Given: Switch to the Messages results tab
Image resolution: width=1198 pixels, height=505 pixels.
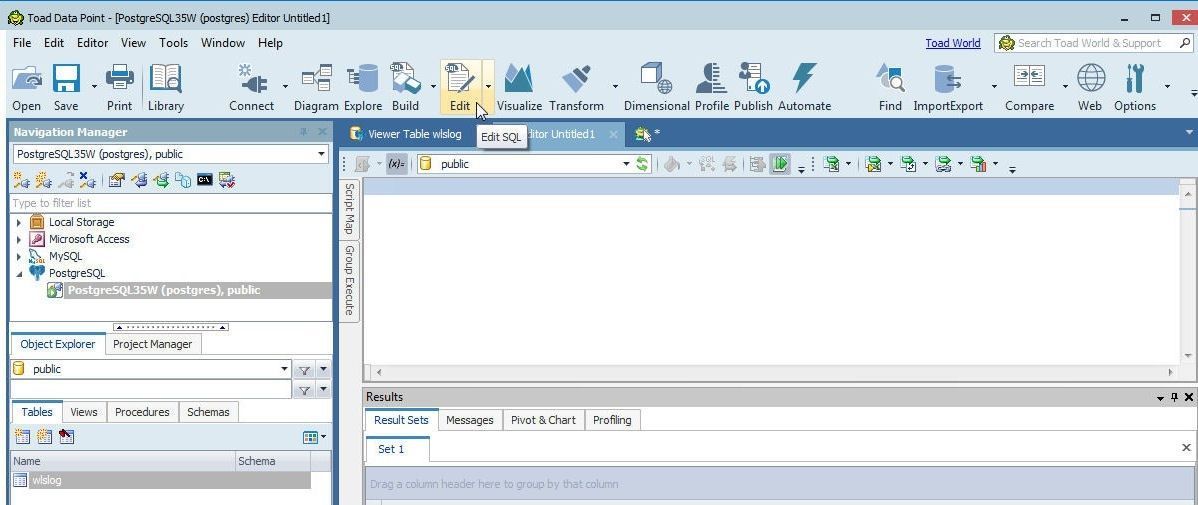Looking at the screenshot, I should 469,419.
